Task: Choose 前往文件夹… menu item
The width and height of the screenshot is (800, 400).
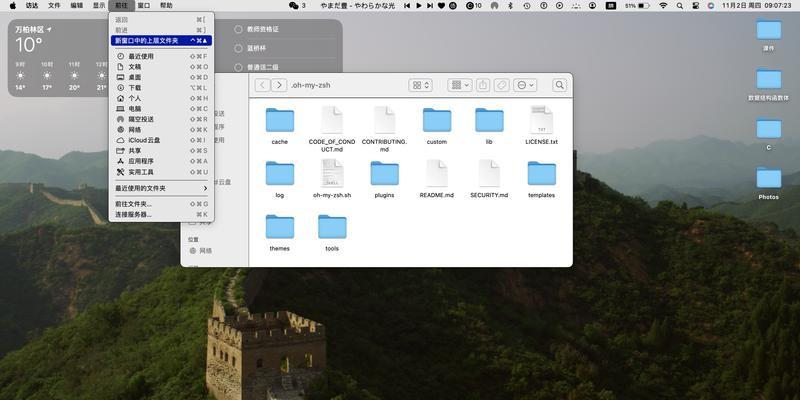Action: click(161, 204)
